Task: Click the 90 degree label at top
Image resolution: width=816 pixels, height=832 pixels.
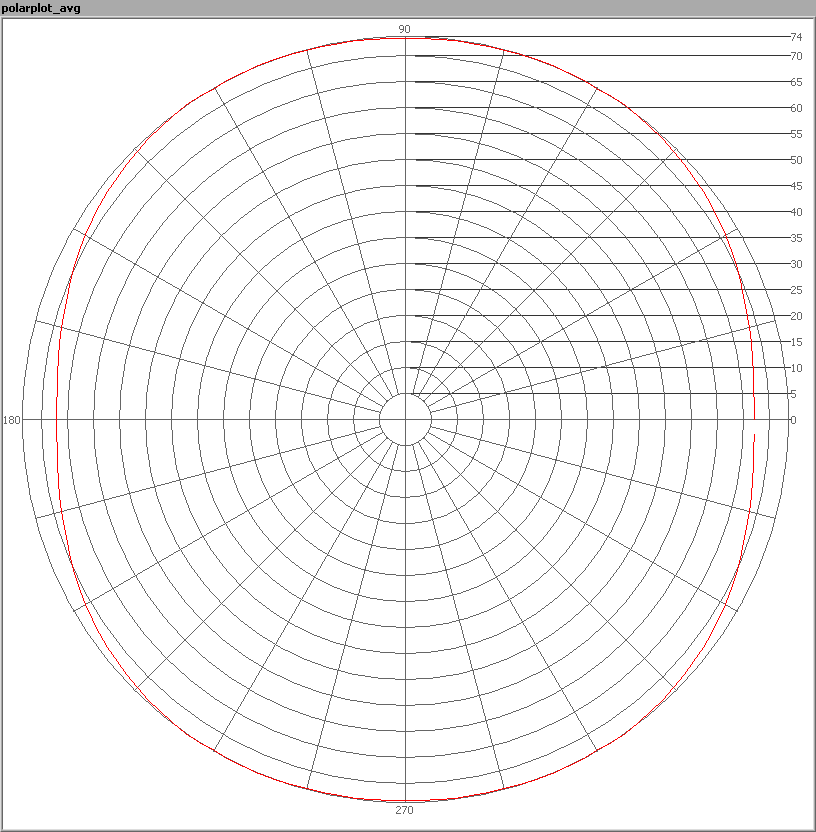Action: tap(405, 29)
